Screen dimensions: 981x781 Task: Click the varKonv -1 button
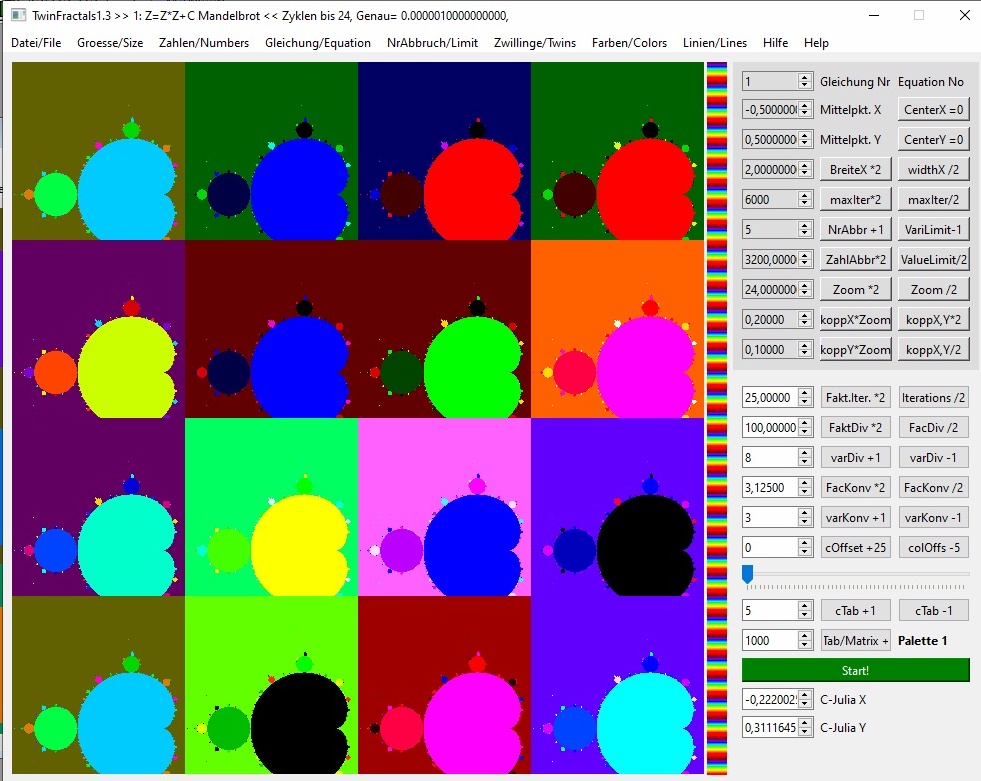point(933,518)
